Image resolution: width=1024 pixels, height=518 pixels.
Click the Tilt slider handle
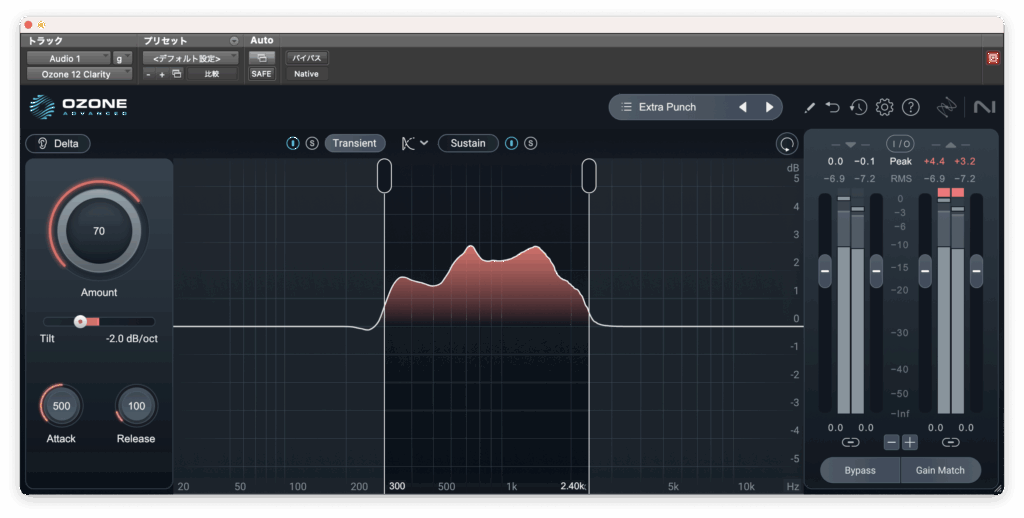[80, 321]
